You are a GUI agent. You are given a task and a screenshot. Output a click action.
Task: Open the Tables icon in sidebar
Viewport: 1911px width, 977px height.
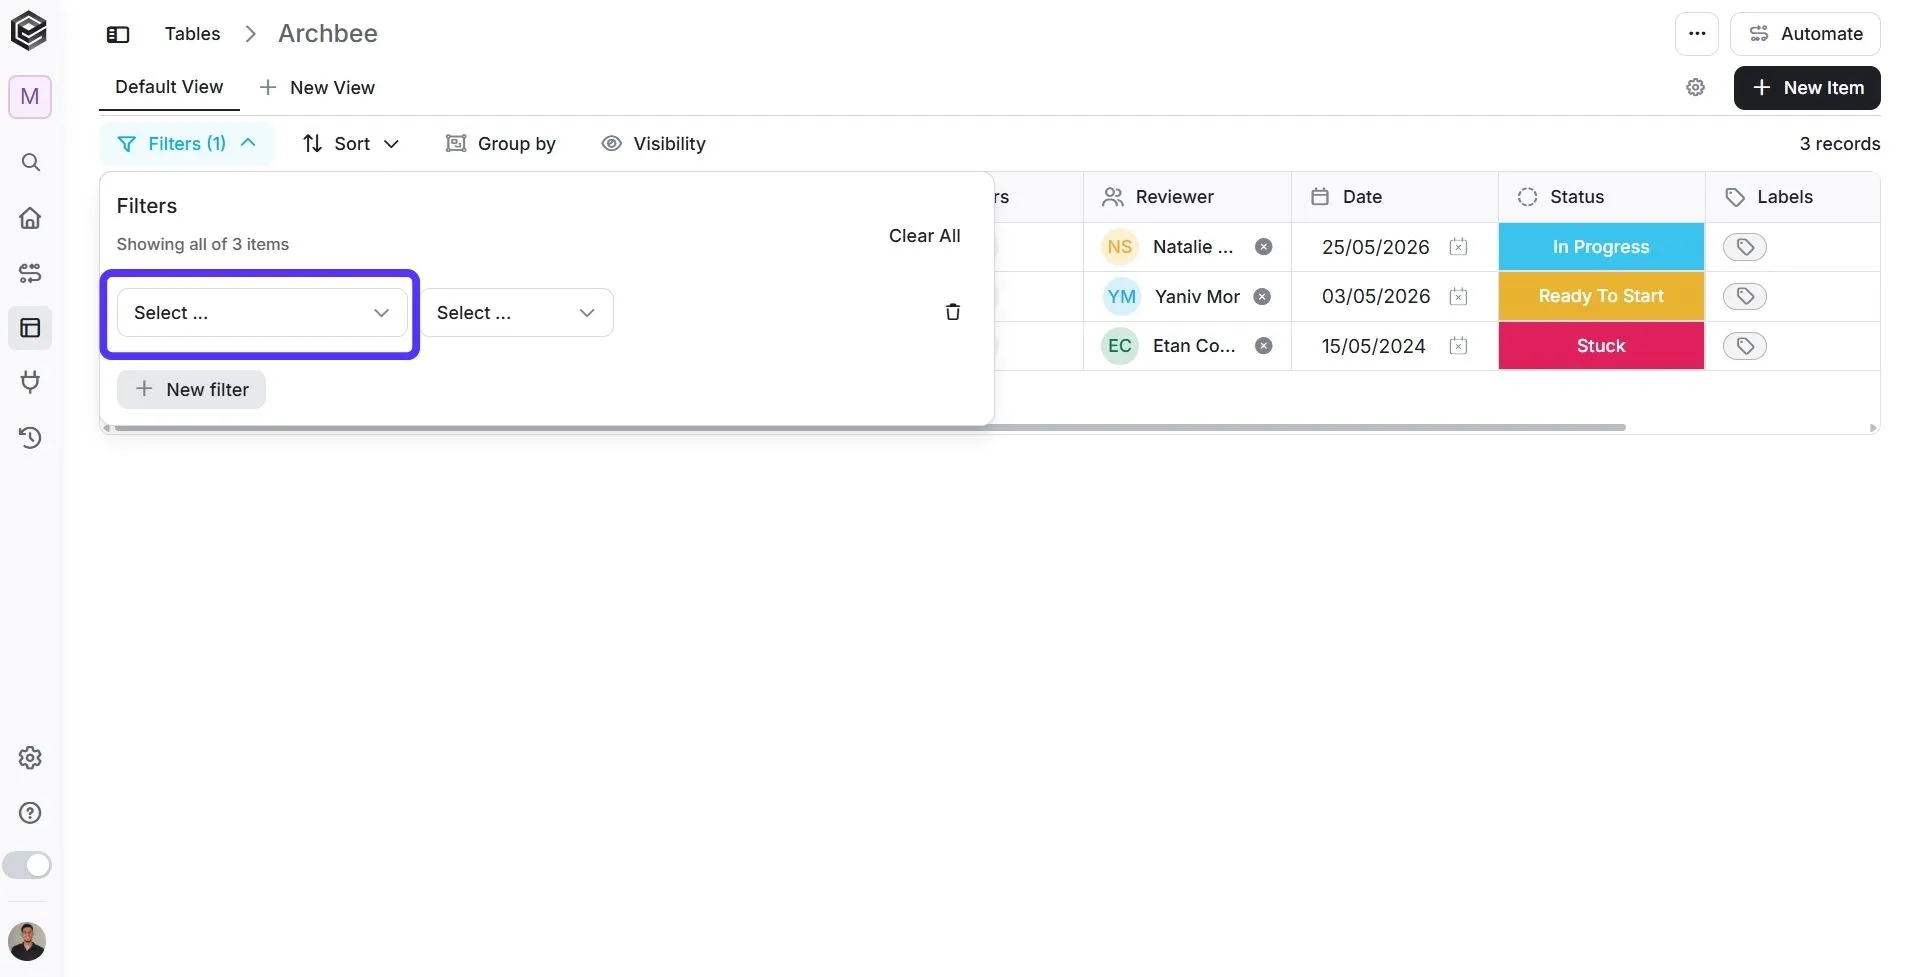[x=31, y=327]
